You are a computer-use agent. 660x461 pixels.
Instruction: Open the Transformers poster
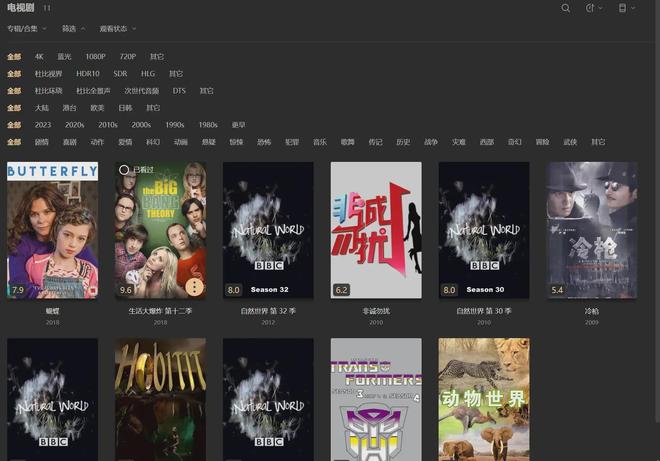click(376, 400)
